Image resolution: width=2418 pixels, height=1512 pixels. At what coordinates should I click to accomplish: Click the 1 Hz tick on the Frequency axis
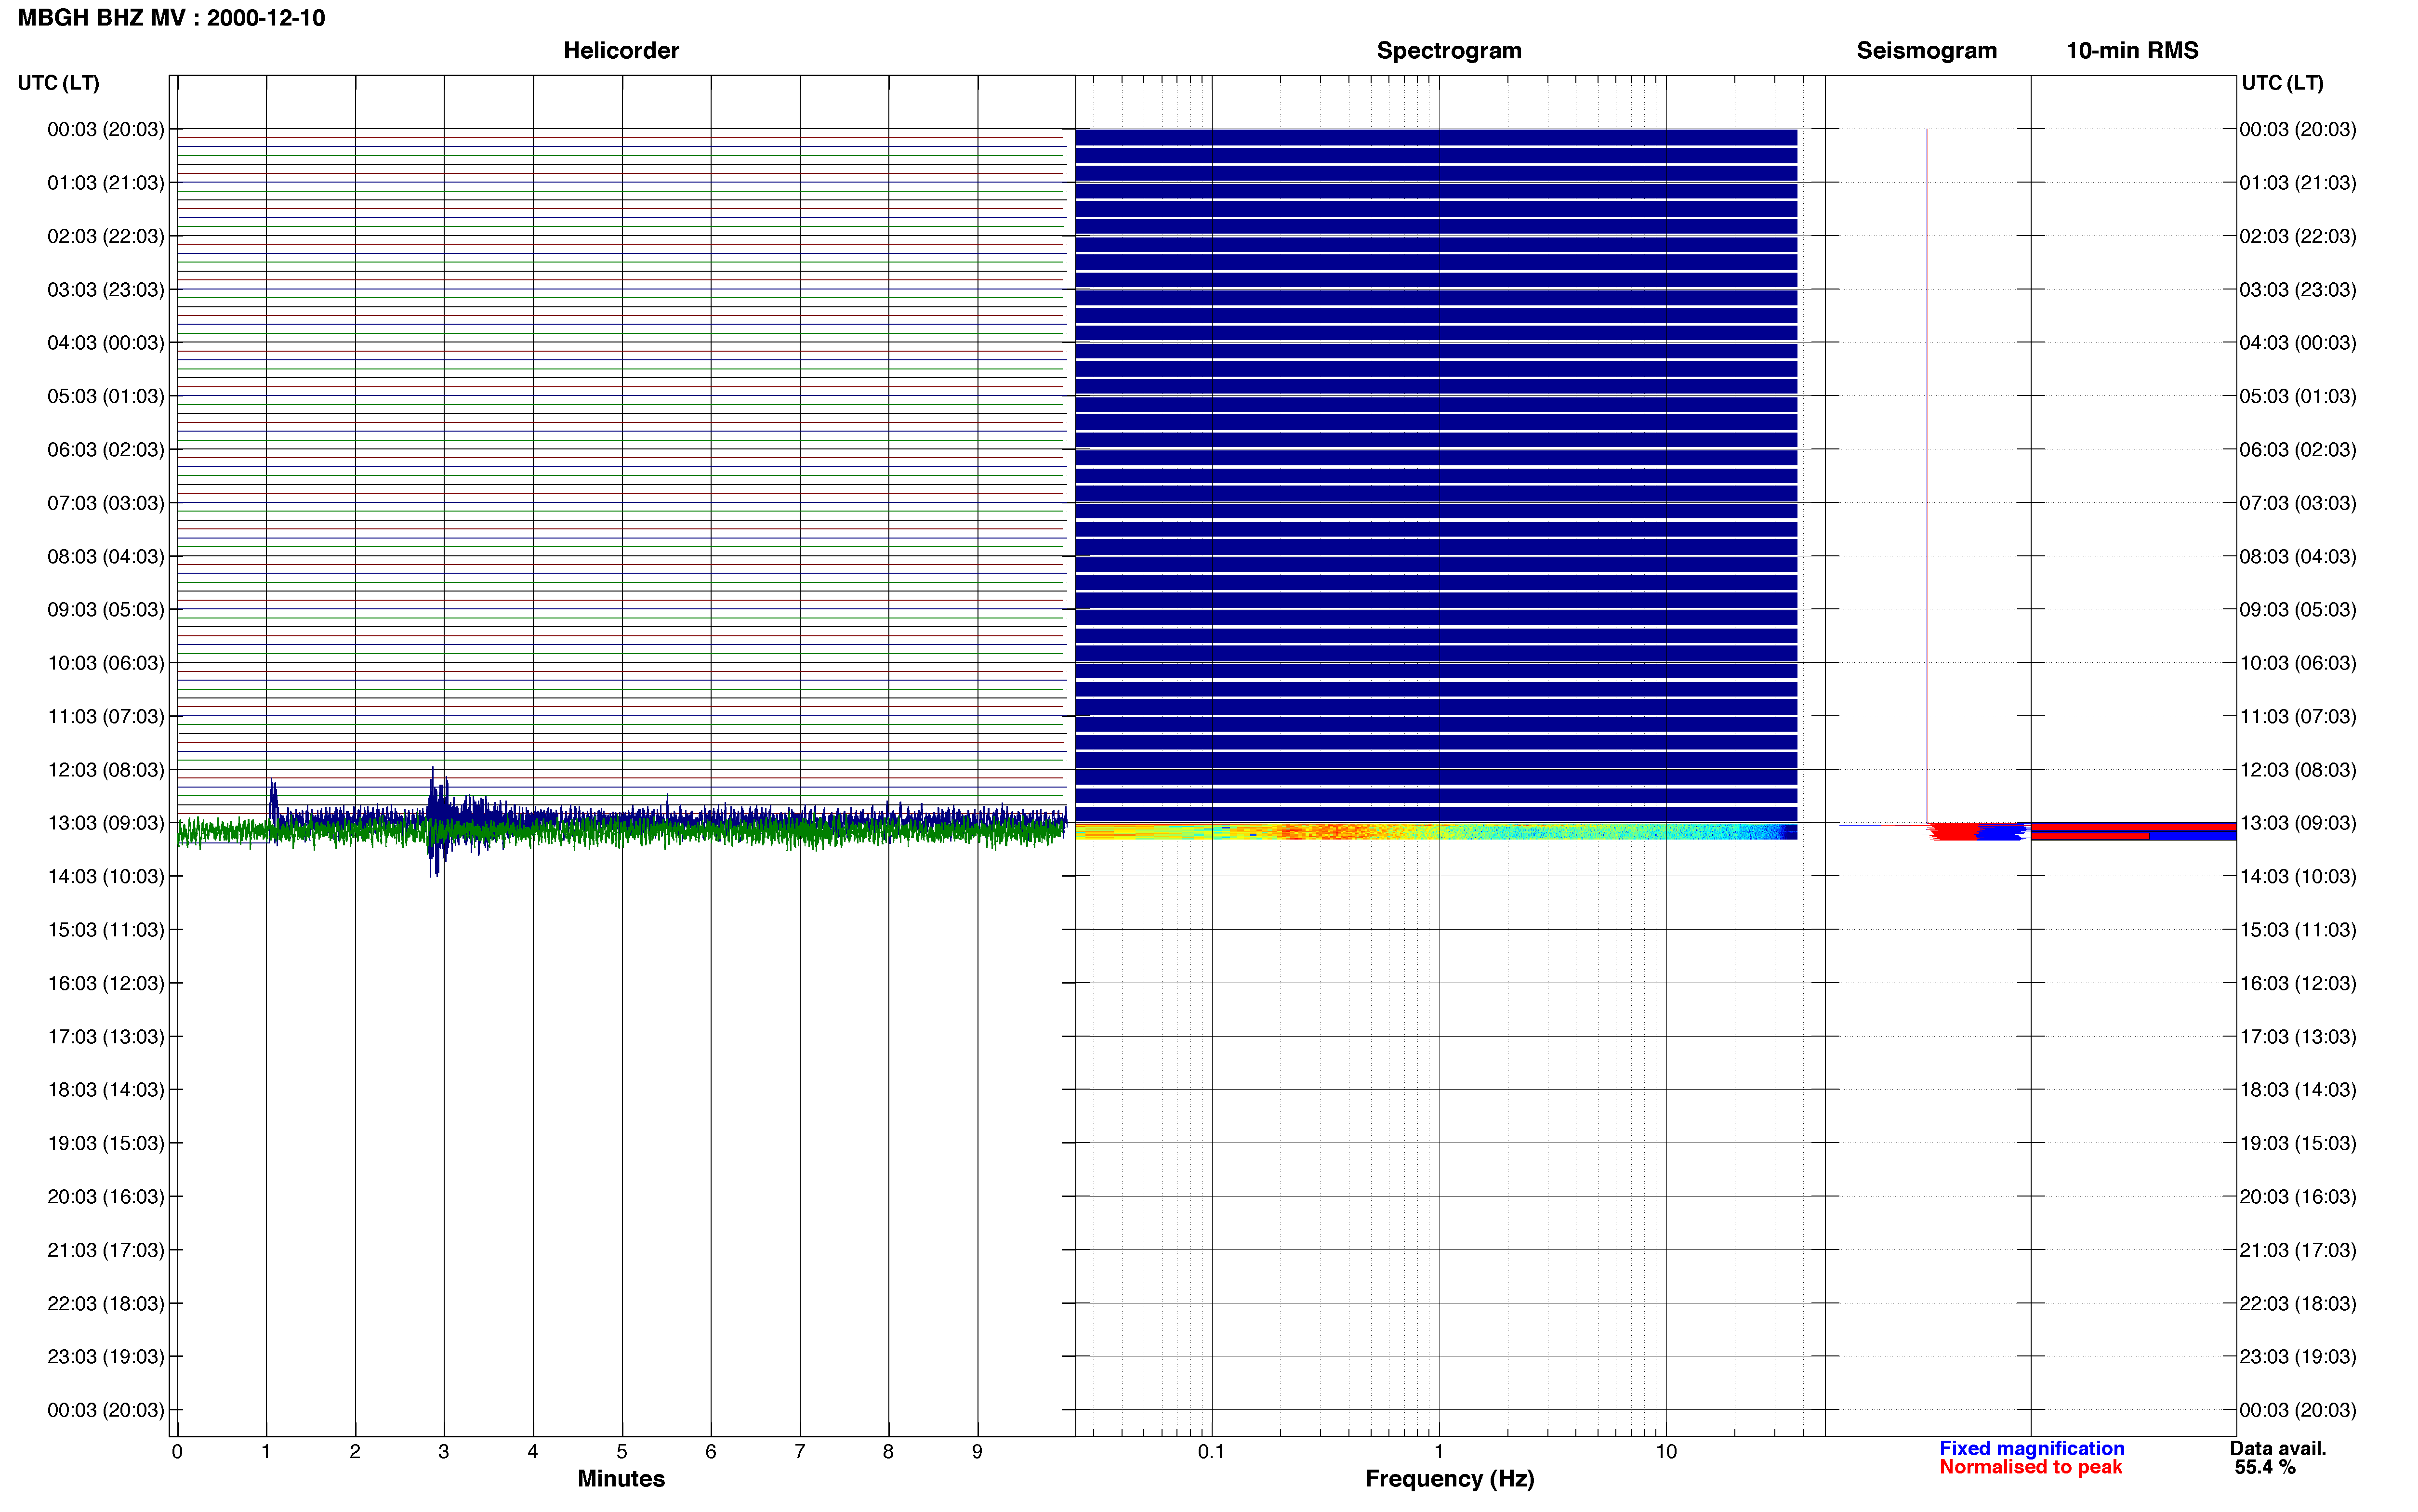1439,1451
